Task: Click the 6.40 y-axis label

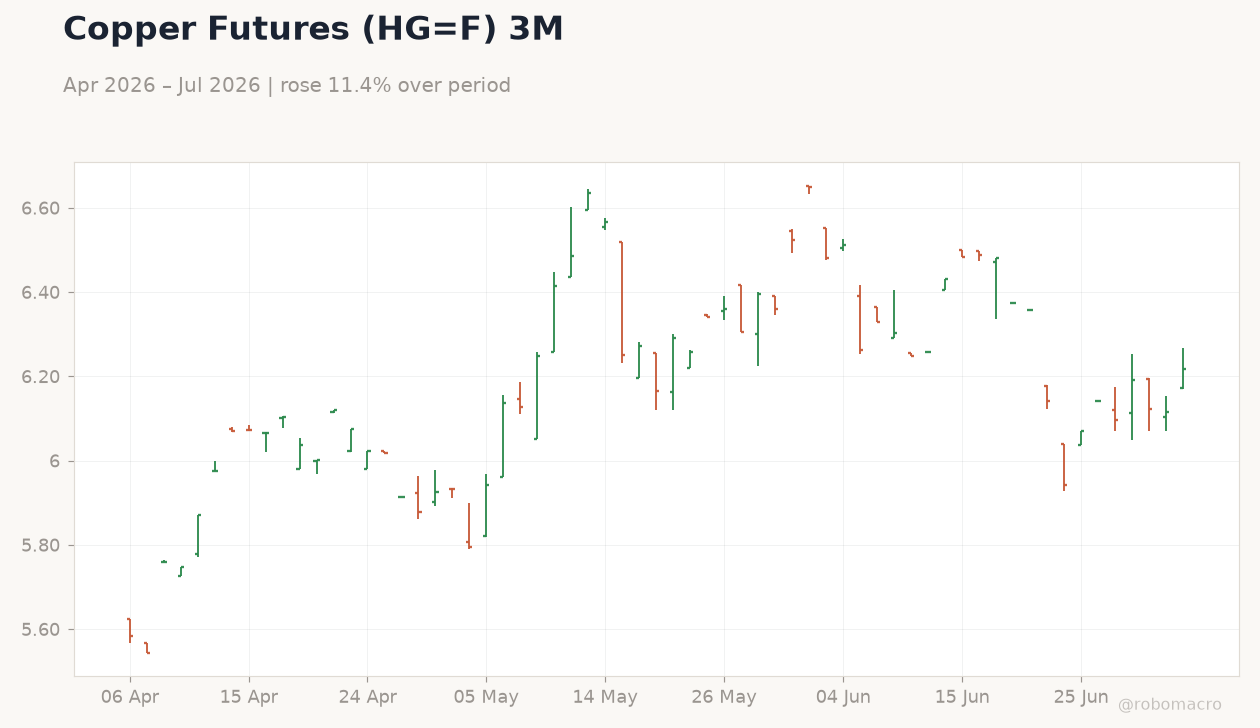Action: click(x=41, y=293)
